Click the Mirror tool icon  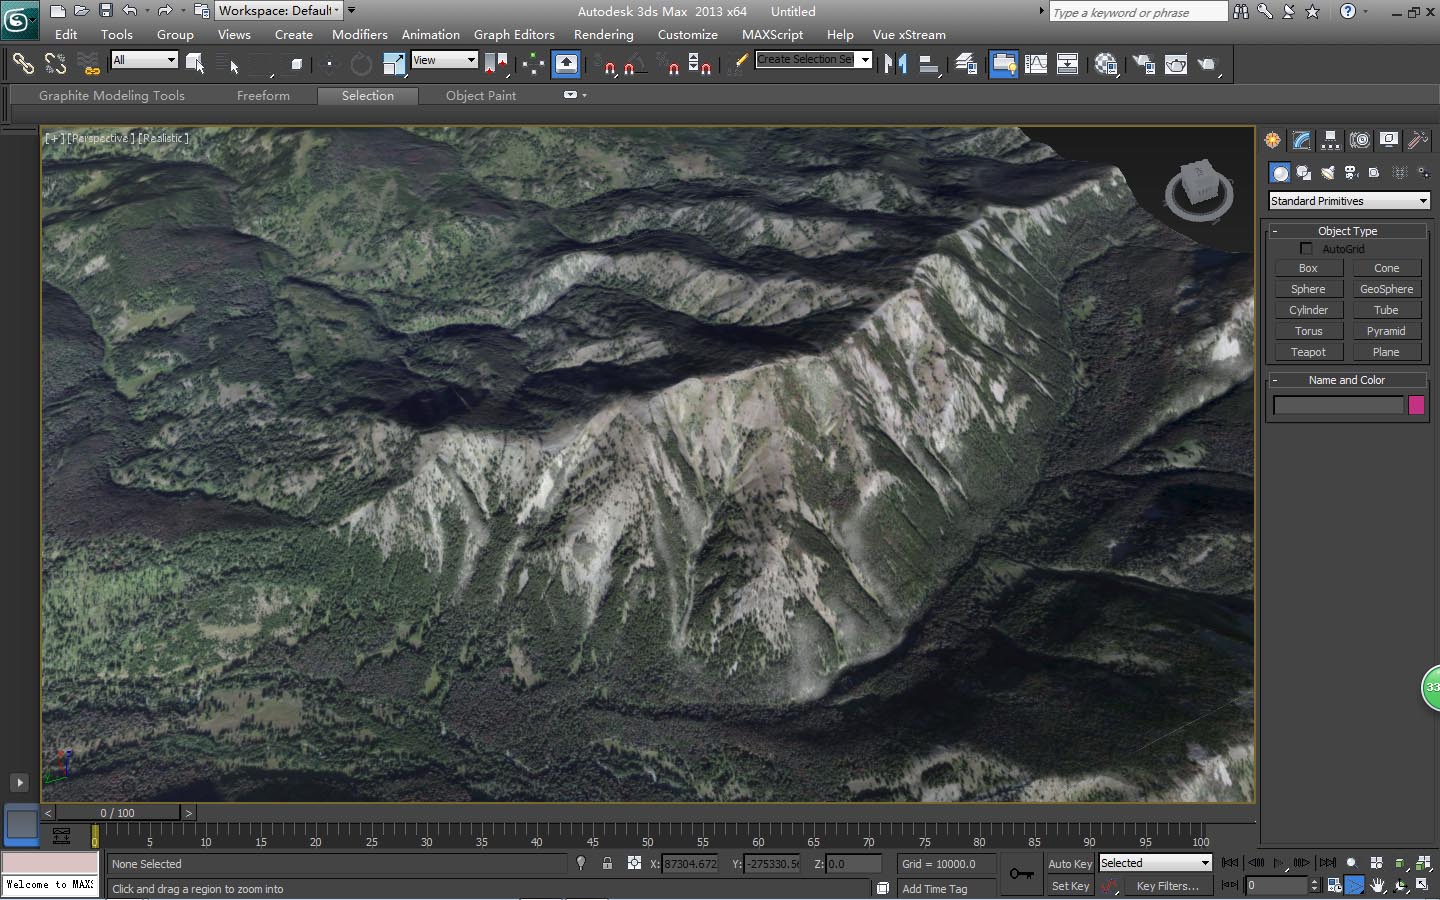coord(895,64)
